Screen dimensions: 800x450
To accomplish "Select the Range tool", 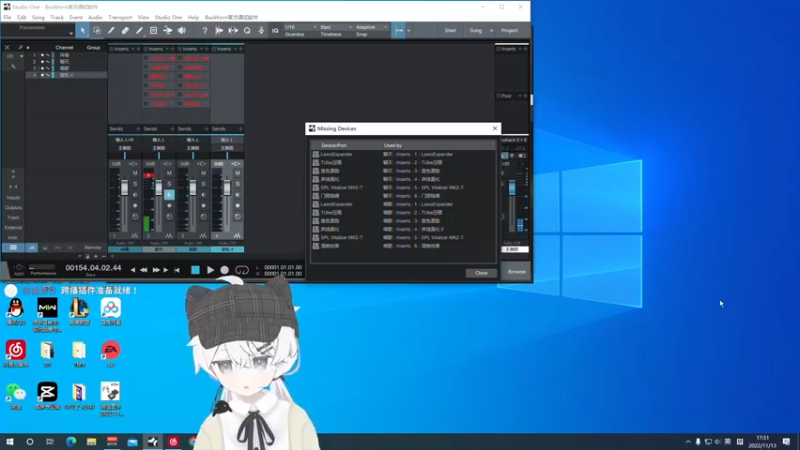I will point(97,31).
